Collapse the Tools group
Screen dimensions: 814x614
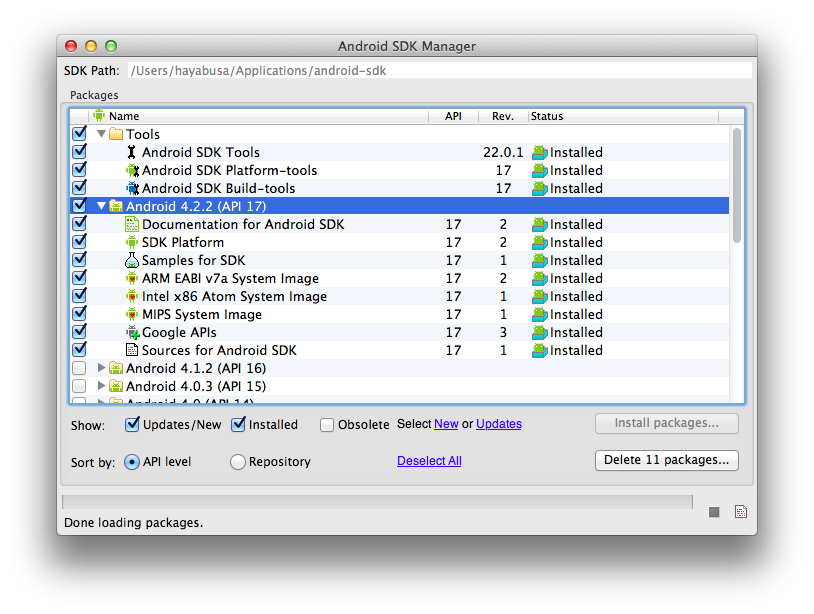[102, 134]
